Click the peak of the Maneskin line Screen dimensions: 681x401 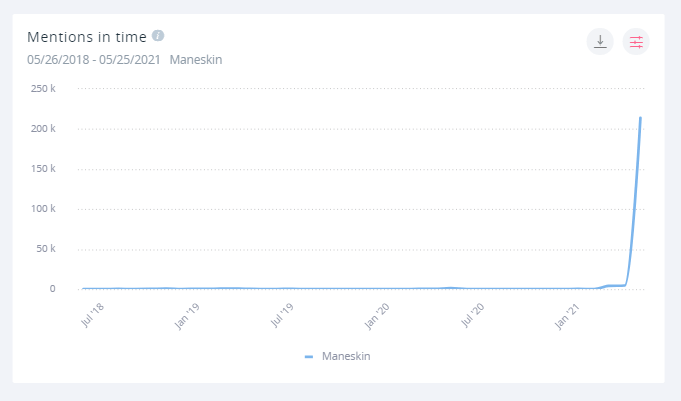coord(640,118)
